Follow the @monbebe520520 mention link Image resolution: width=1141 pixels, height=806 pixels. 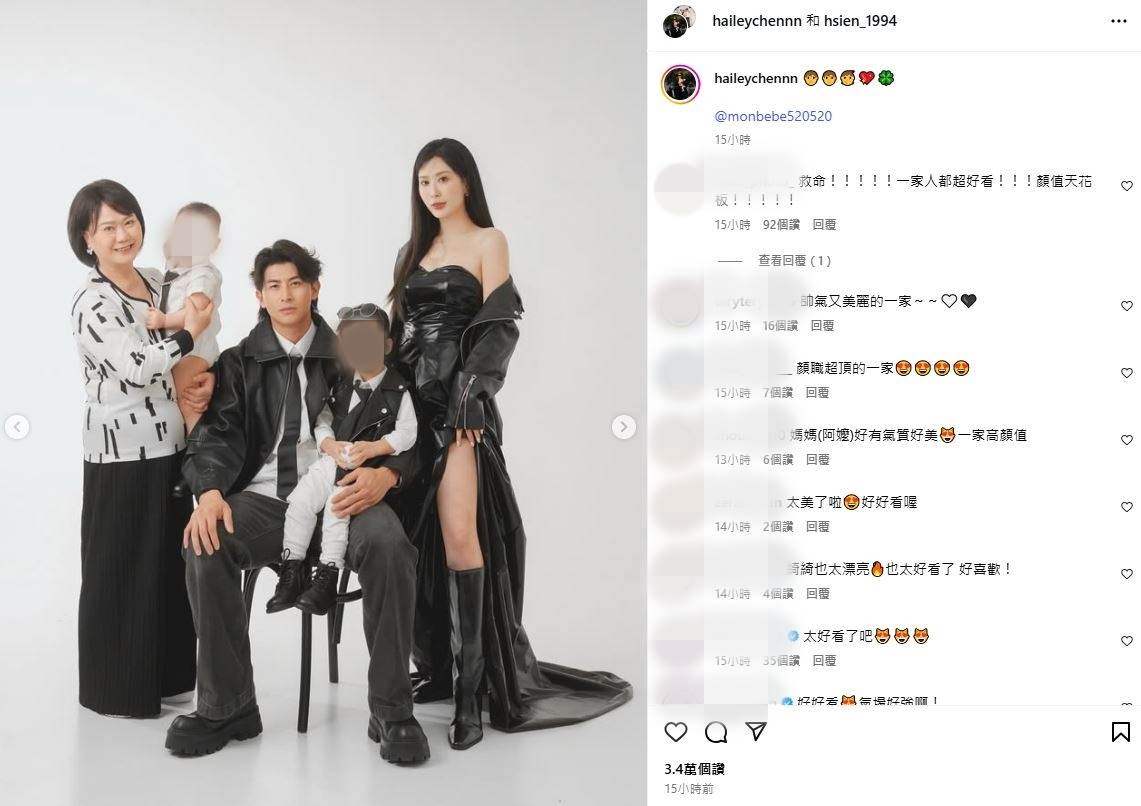click(x=773, y=116)
